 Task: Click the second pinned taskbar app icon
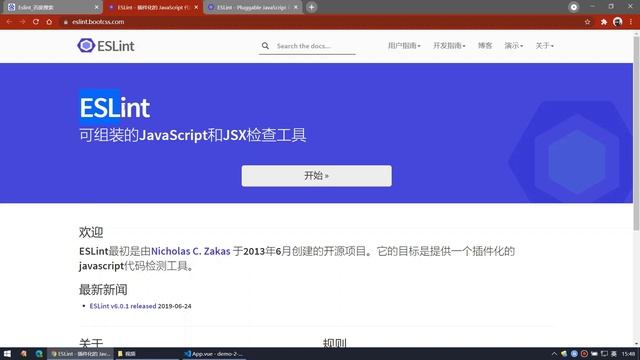(x=24, y=353)
